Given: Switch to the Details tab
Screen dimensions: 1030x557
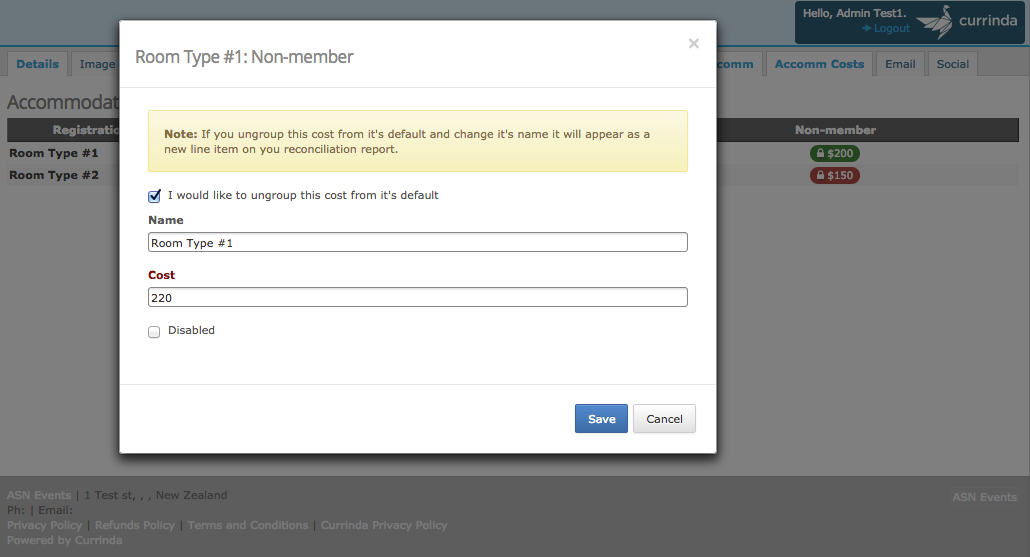Looking at the screenshot, I should (37, 64).
